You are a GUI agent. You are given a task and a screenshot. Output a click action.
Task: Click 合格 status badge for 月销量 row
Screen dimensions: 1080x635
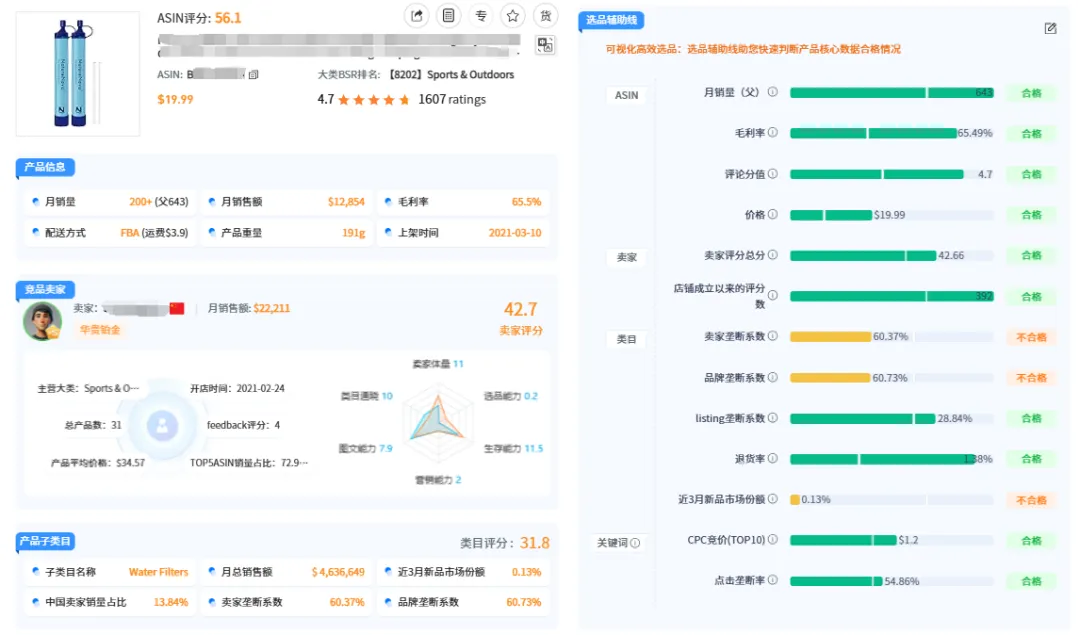pyautogui.click(x=1031, y=93)
